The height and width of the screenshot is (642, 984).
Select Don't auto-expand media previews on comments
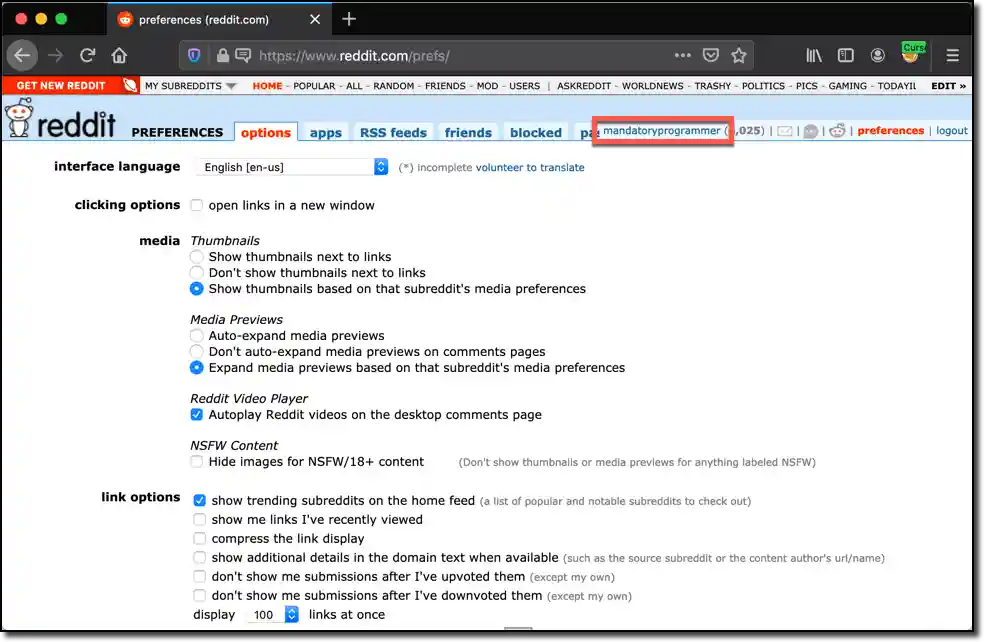click(196, 351)
